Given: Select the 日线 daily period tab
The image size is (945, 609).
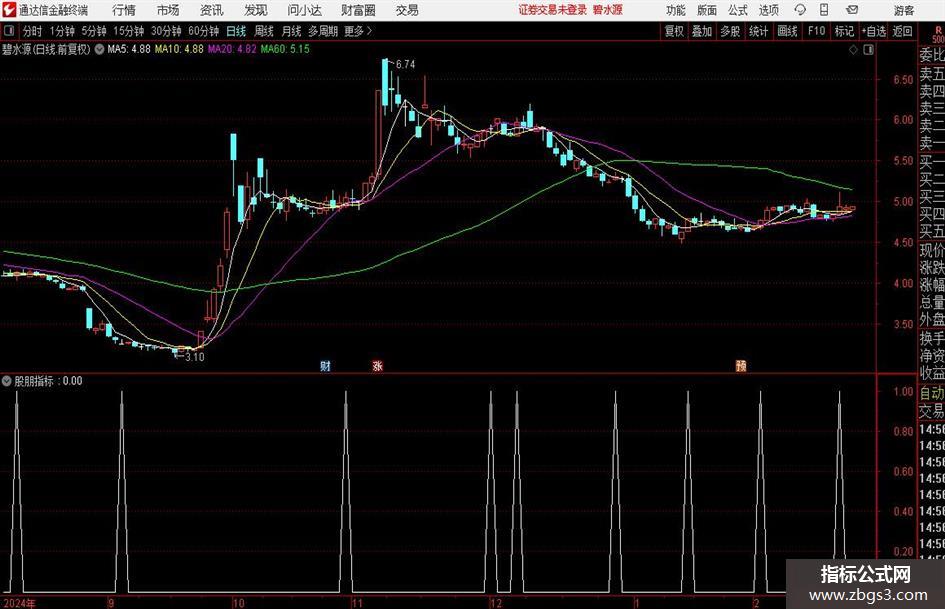Looking at the screenshot, I should (x=236, y=31).
